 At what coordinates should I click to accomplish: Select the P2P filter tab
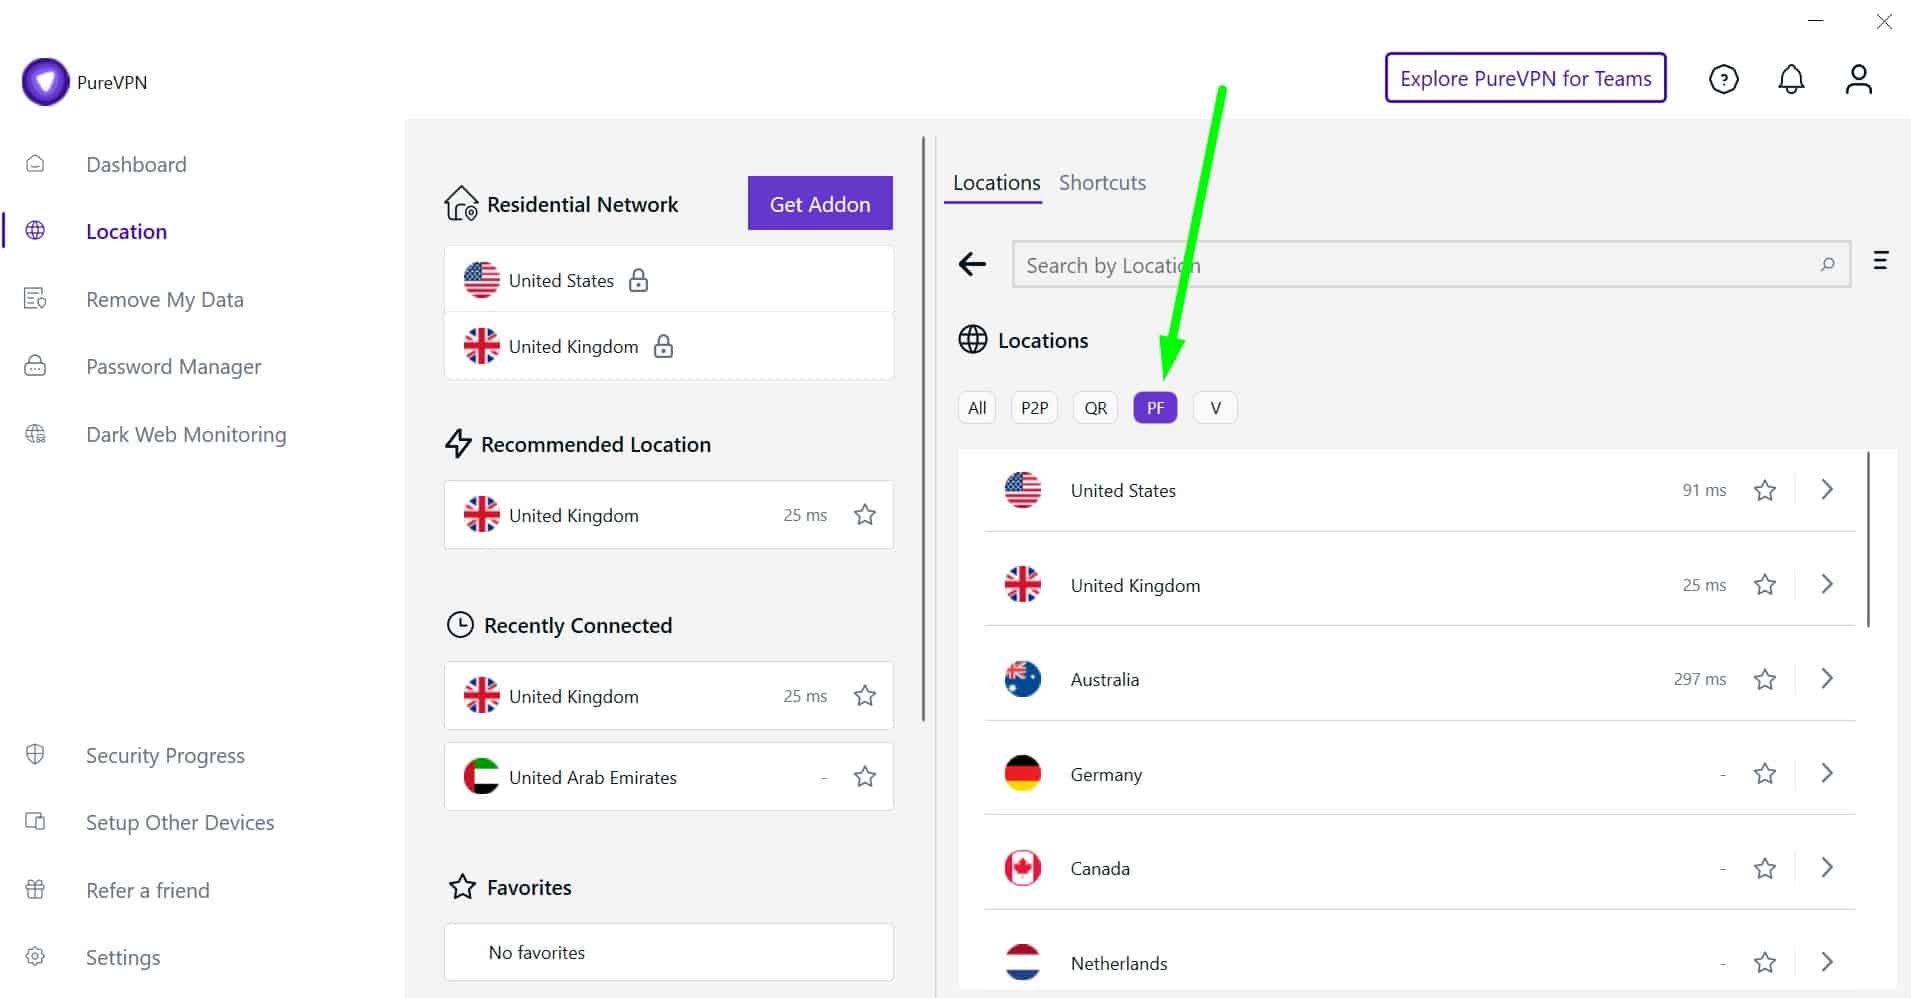coord(1034,408)
